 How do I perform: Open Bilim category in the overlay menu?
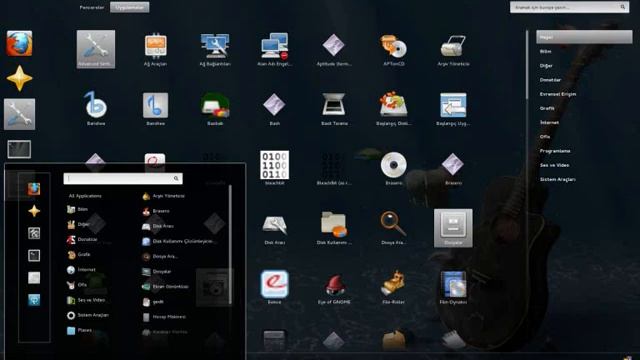78,209
